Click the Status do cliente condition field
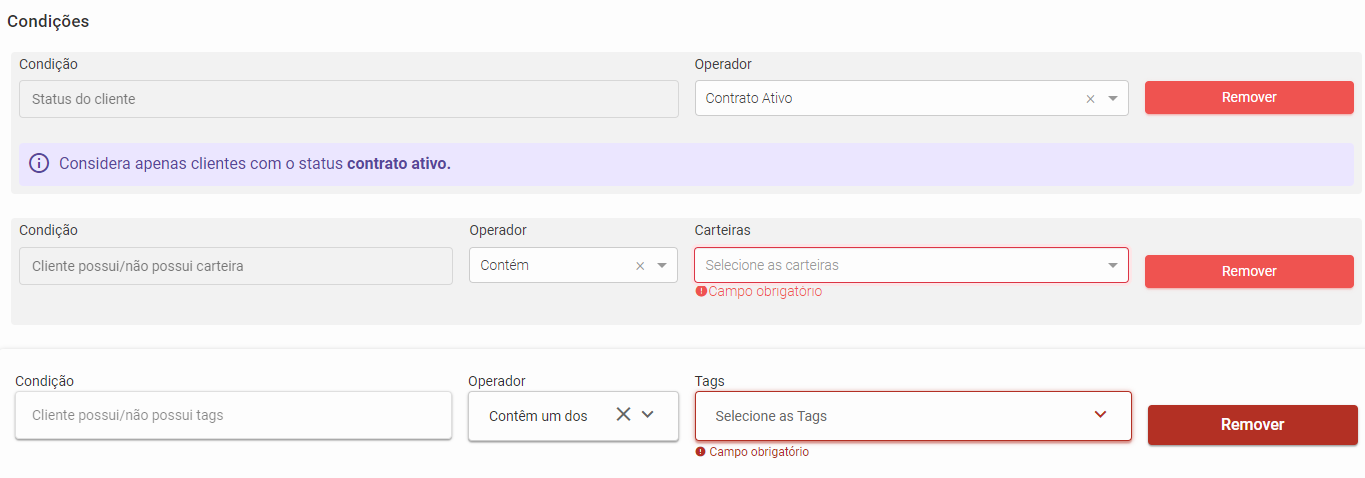1365x478 pixels. pos(348,99)
